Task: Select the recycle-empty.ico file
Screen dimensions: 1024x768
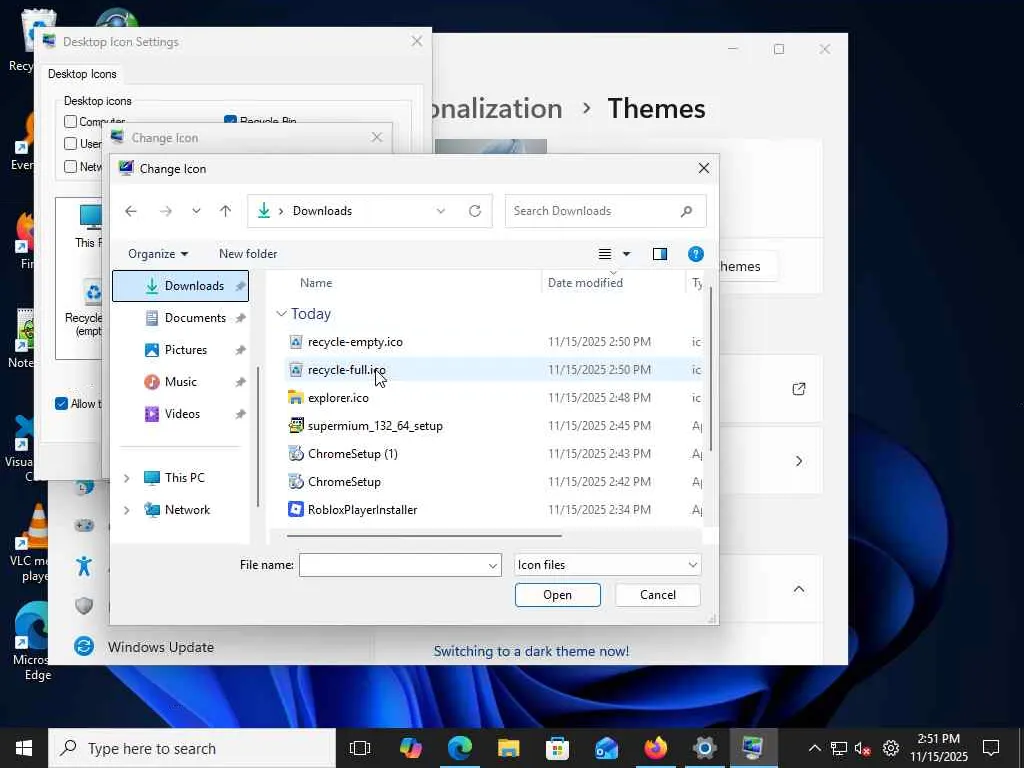Action: pos(355,342)
